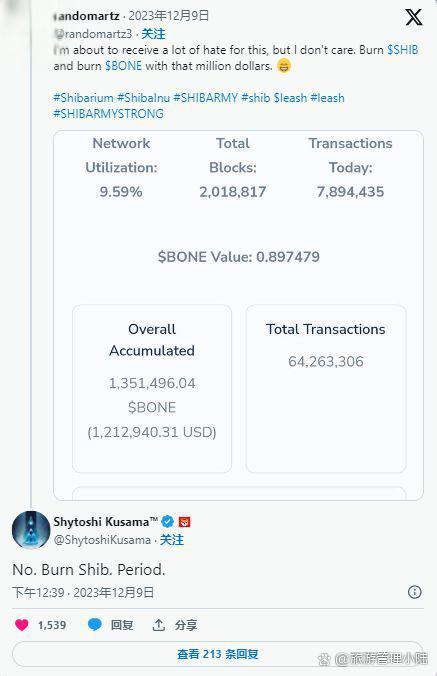
Task: Open Shytoshi Kusama's profile avatar
Action: tap(31, 530)
